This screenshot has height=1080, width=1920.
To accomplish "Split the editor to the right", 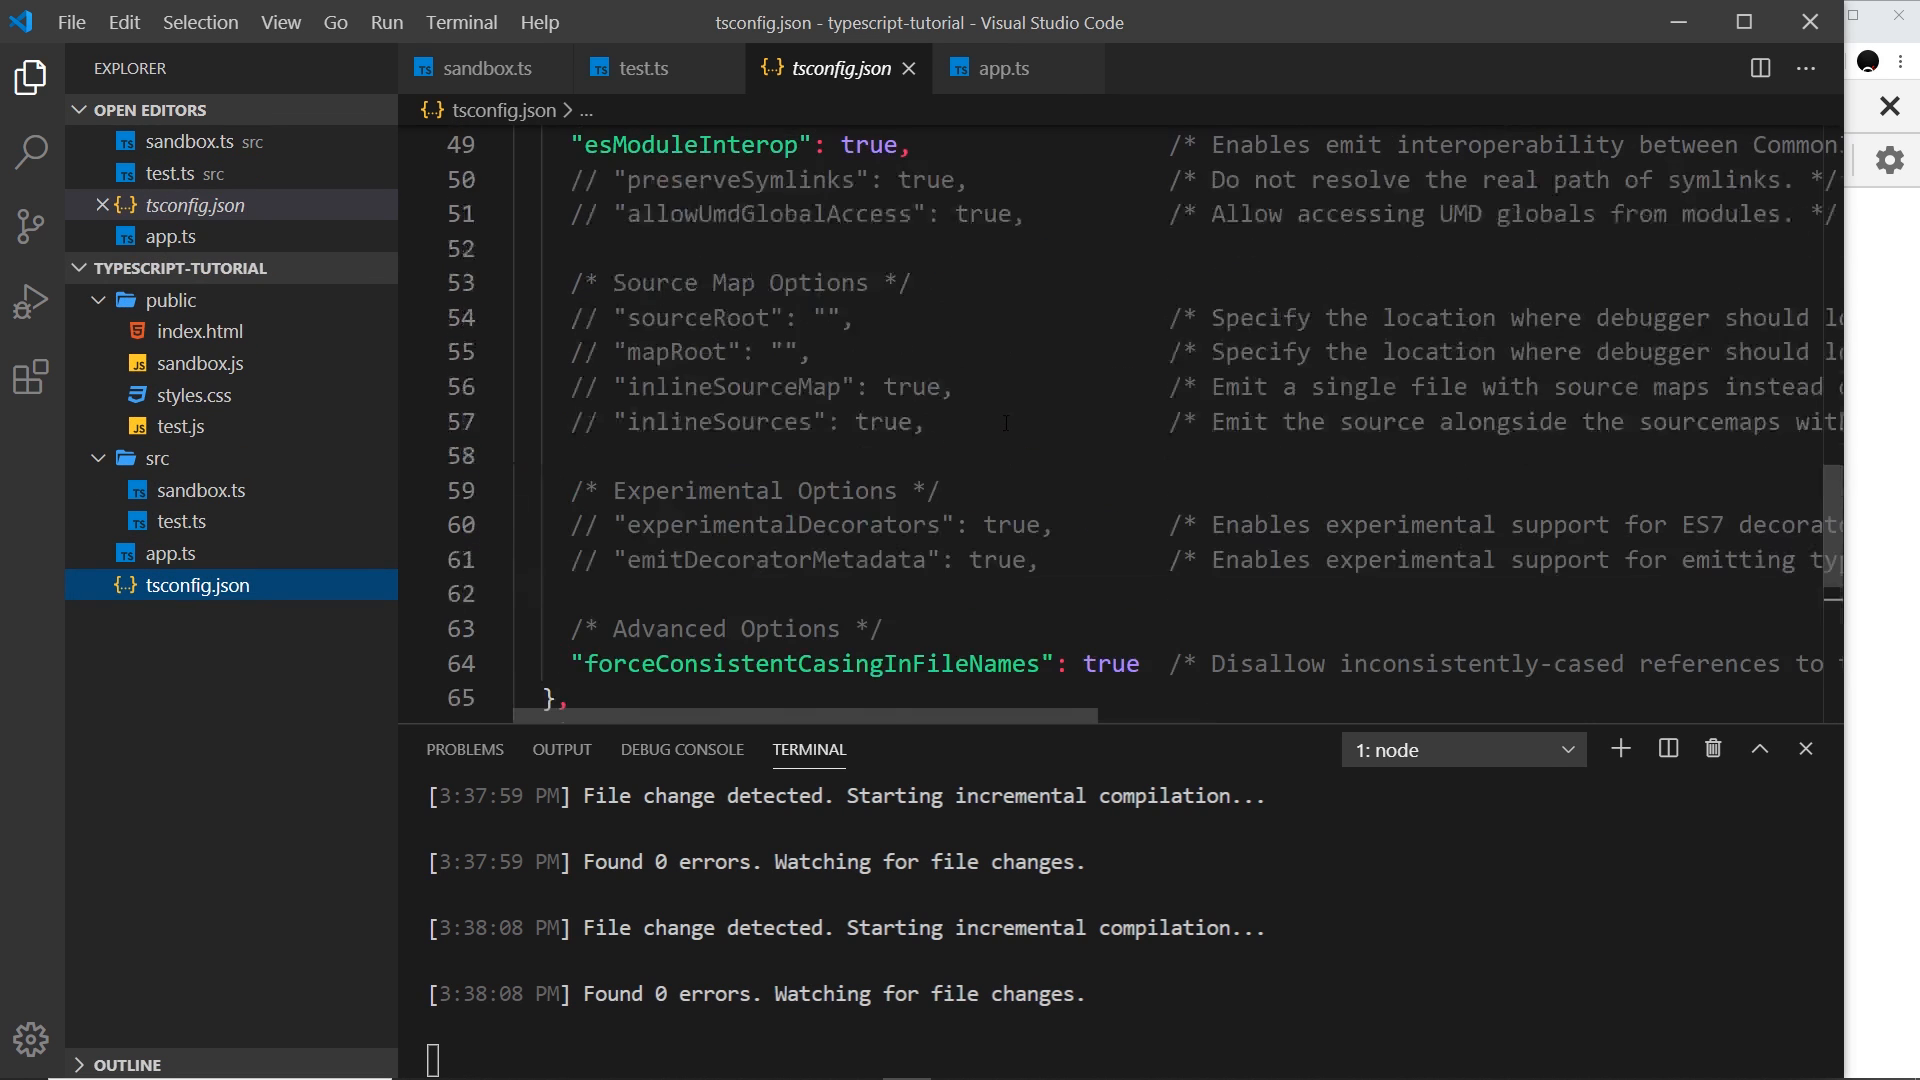I will 1761,68.
